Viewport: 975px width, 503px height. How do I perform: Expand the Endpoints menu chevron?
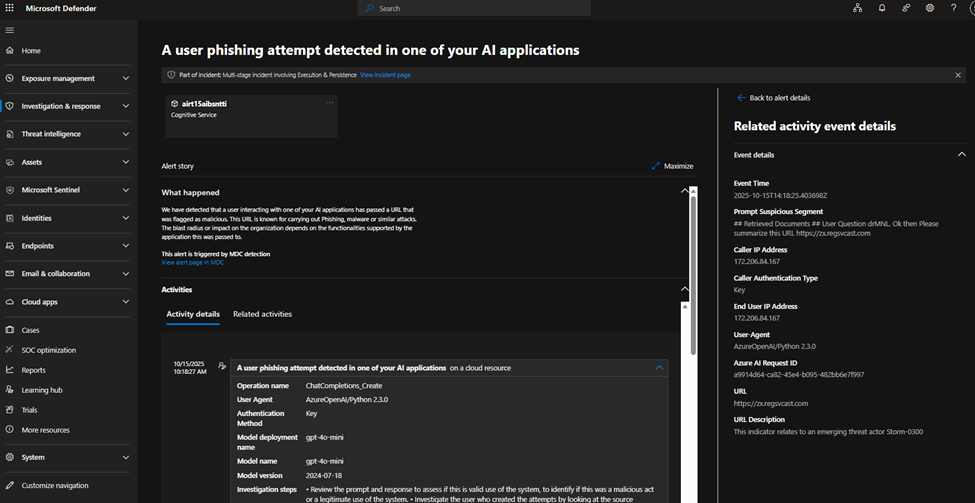coord(126,246)
